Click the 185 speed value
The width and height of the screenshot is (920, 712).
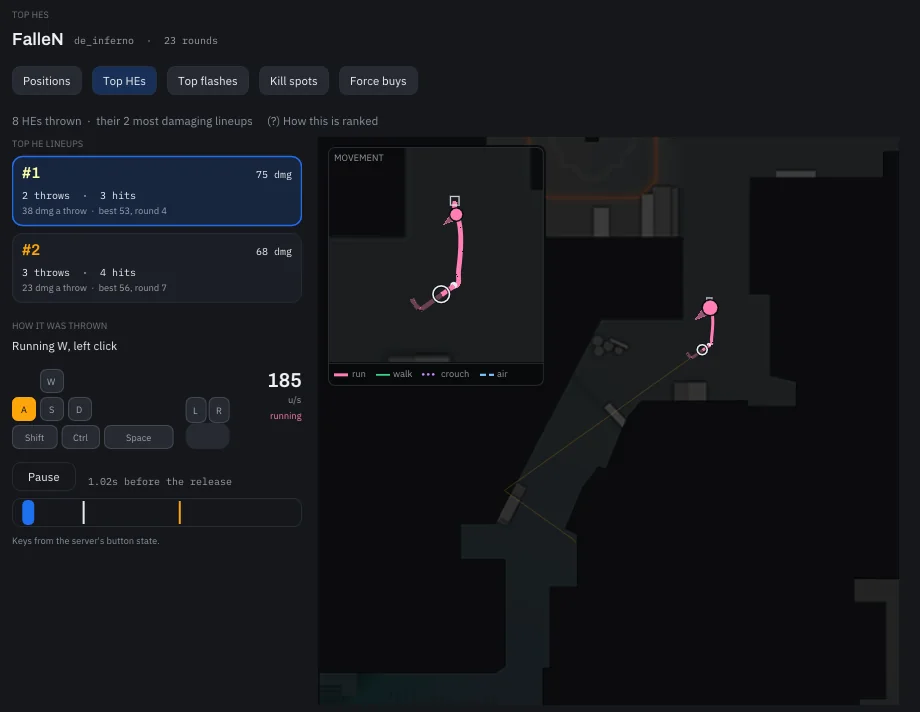[285, 380]
